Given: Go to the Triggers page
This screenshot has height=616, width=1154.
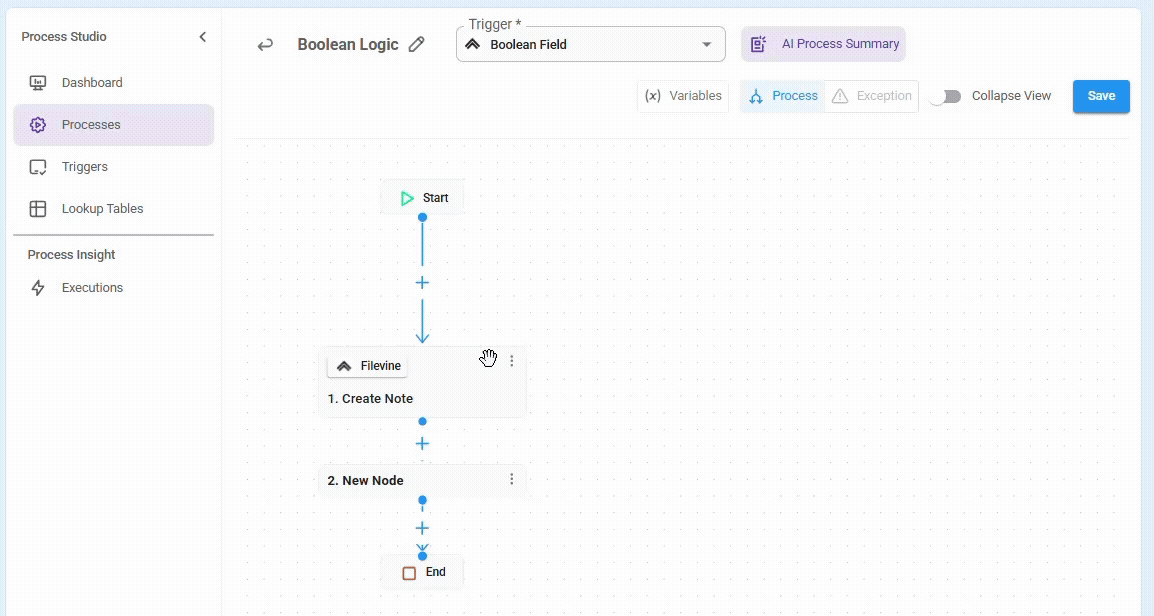Looking at the screenshot, I should click(x=84, y=167).
